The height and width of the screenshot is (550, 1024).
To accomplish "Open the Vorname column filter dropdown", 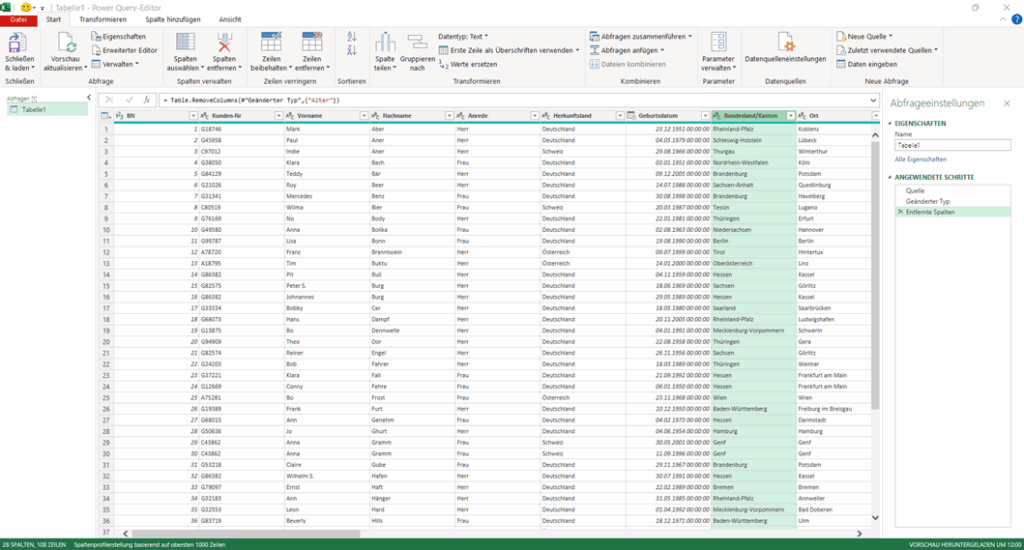I will click(x=362, y=116).
